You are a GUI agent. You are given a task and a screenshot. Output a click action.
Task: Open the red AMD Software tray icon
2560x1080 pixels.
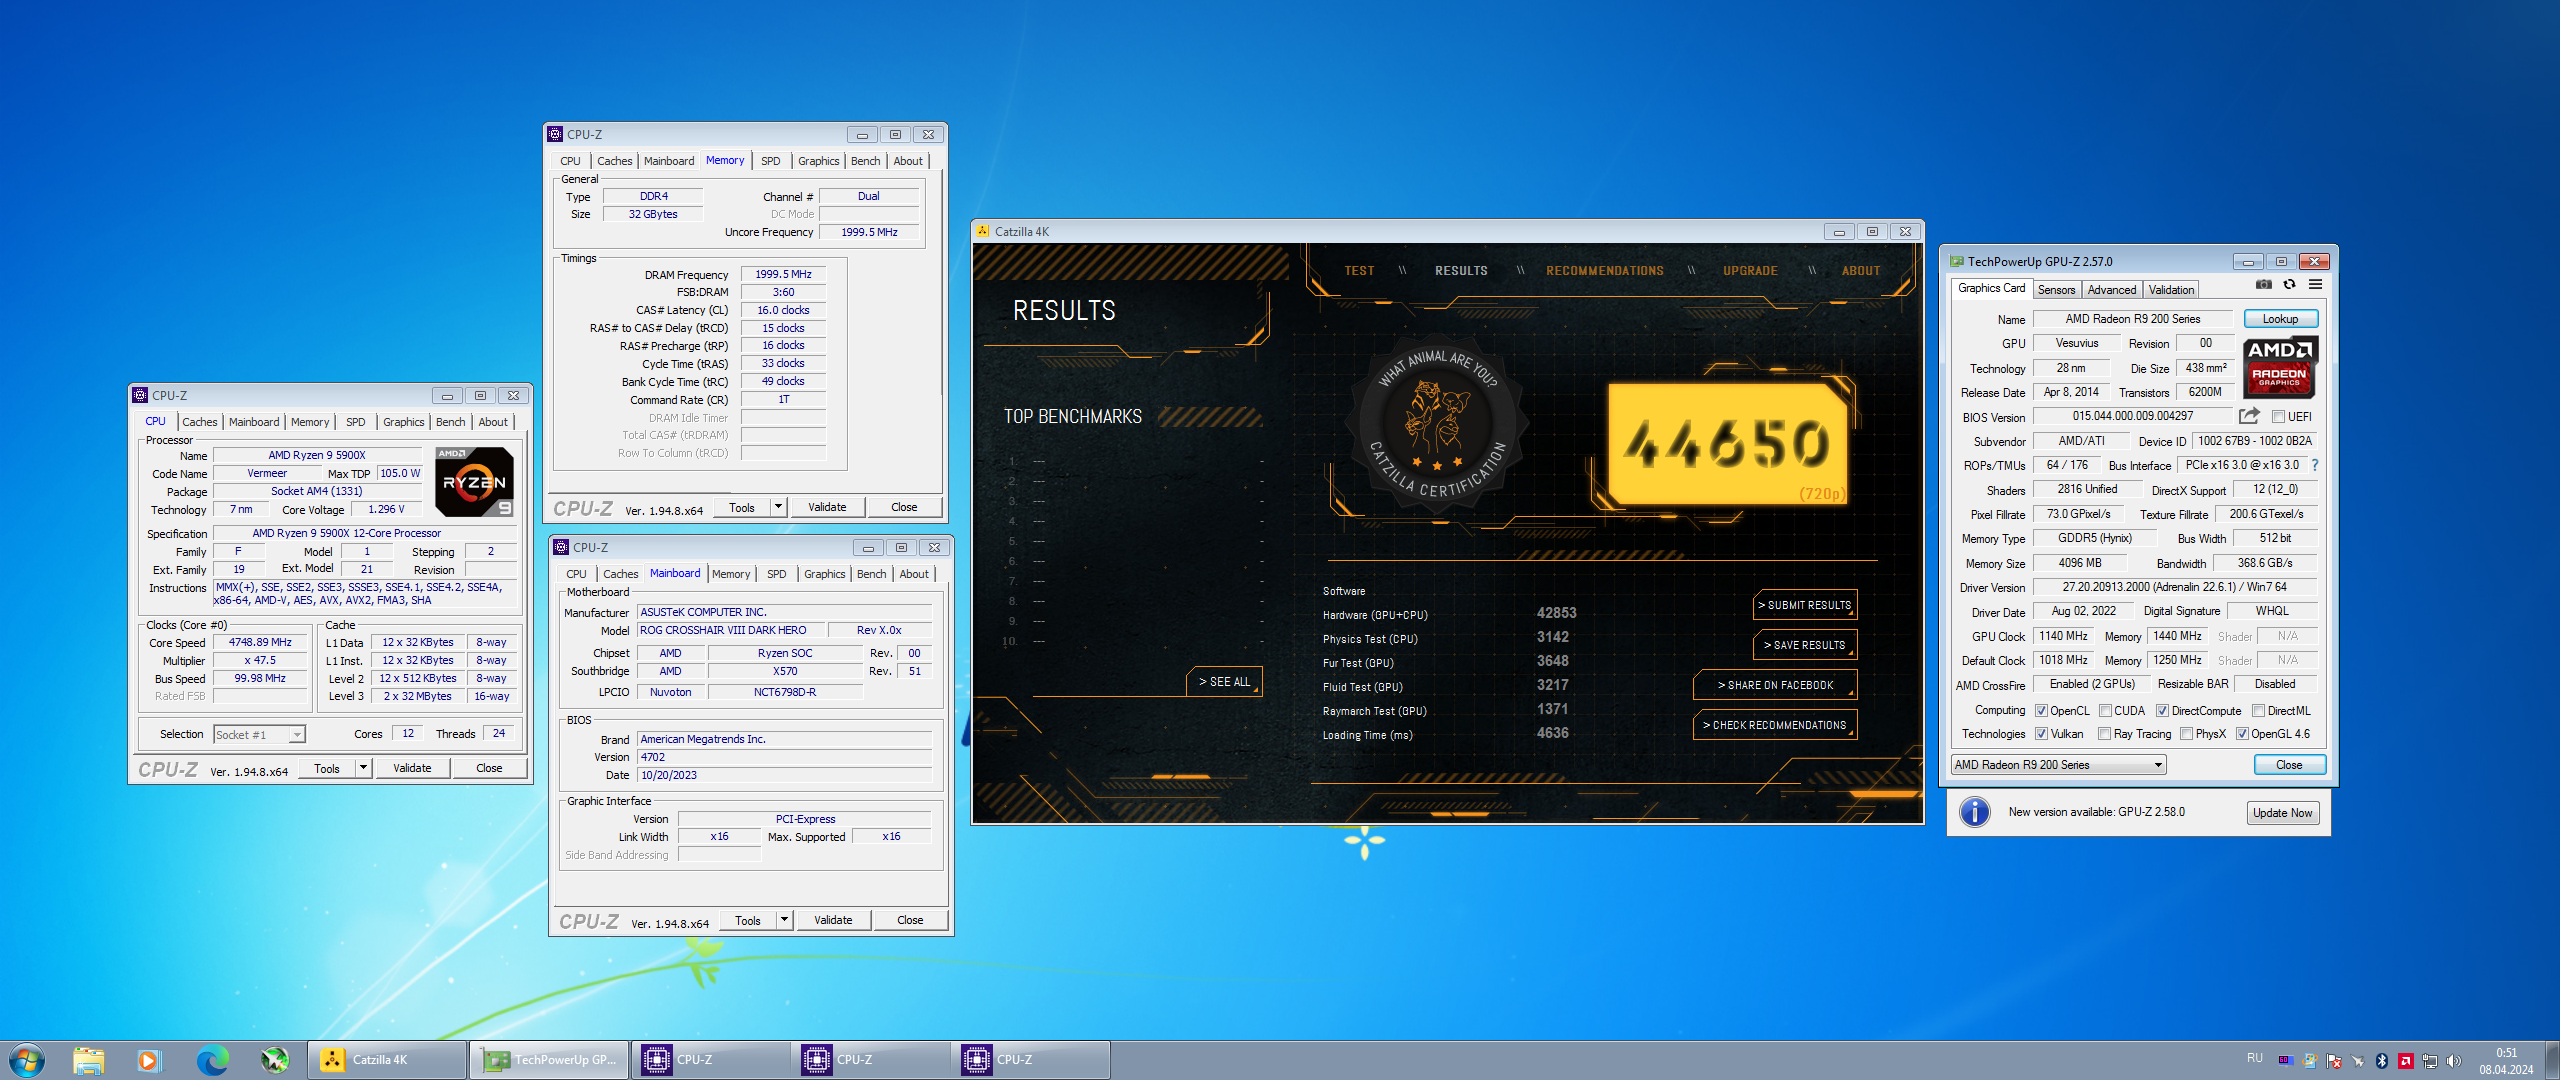[x=2406, y=1061]
